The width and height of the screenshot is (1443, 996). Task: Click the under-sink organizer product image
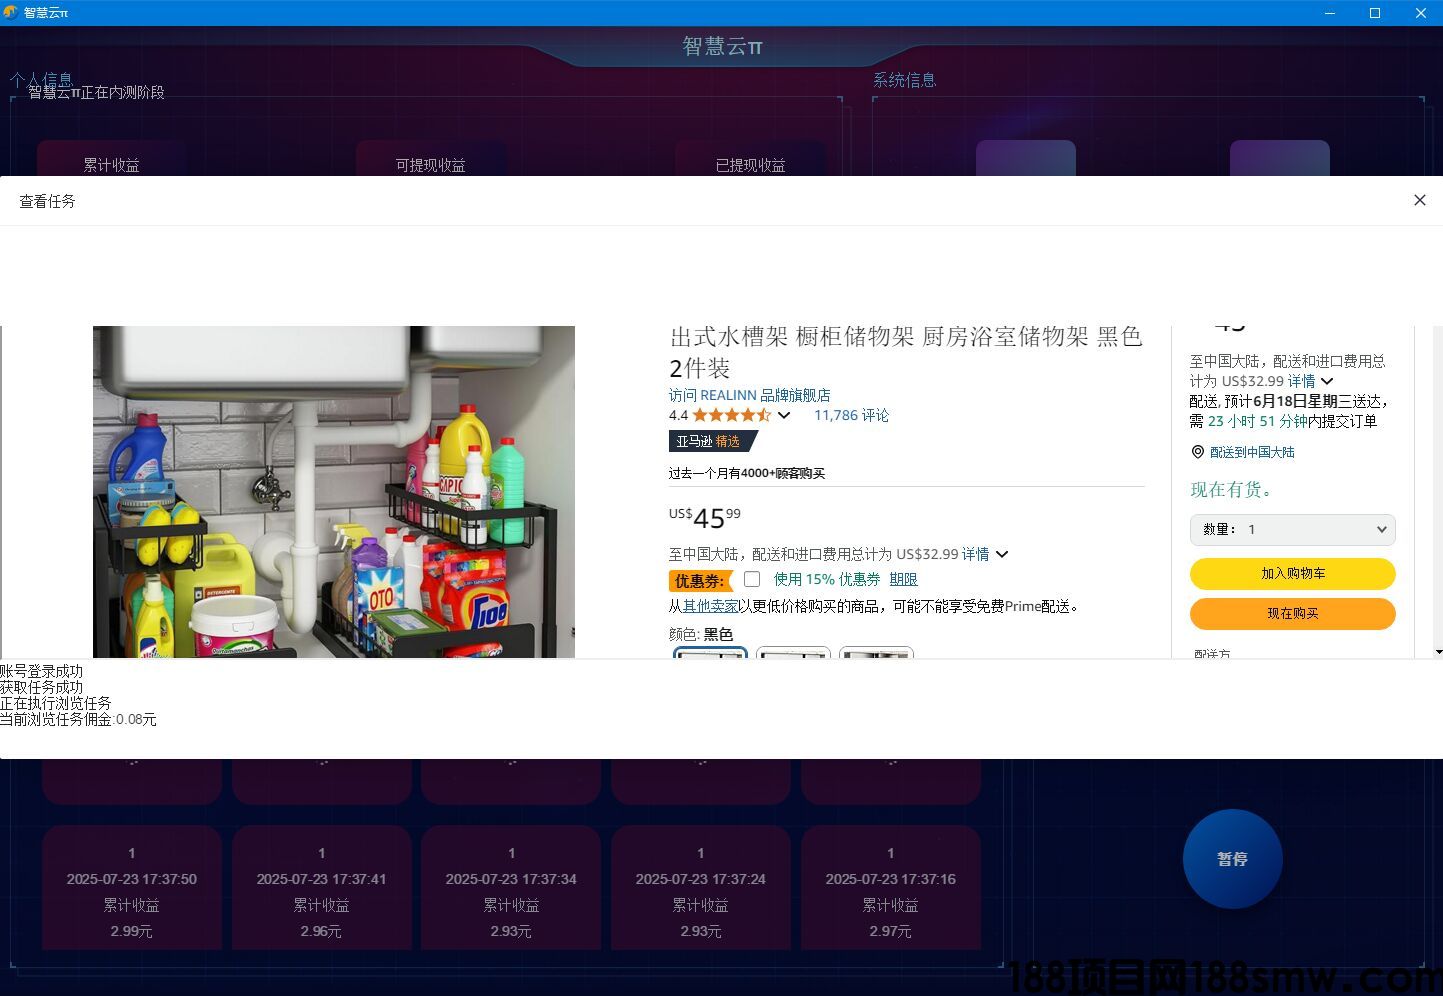point(334,492)
